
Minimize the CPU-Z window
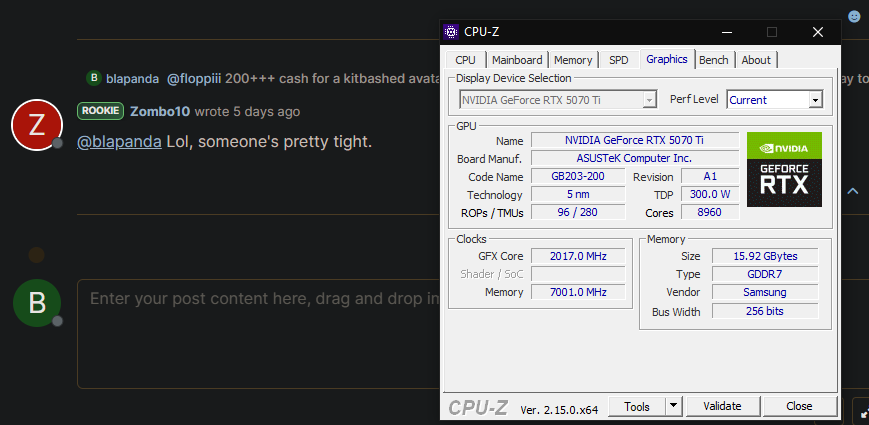coord(726,32)
